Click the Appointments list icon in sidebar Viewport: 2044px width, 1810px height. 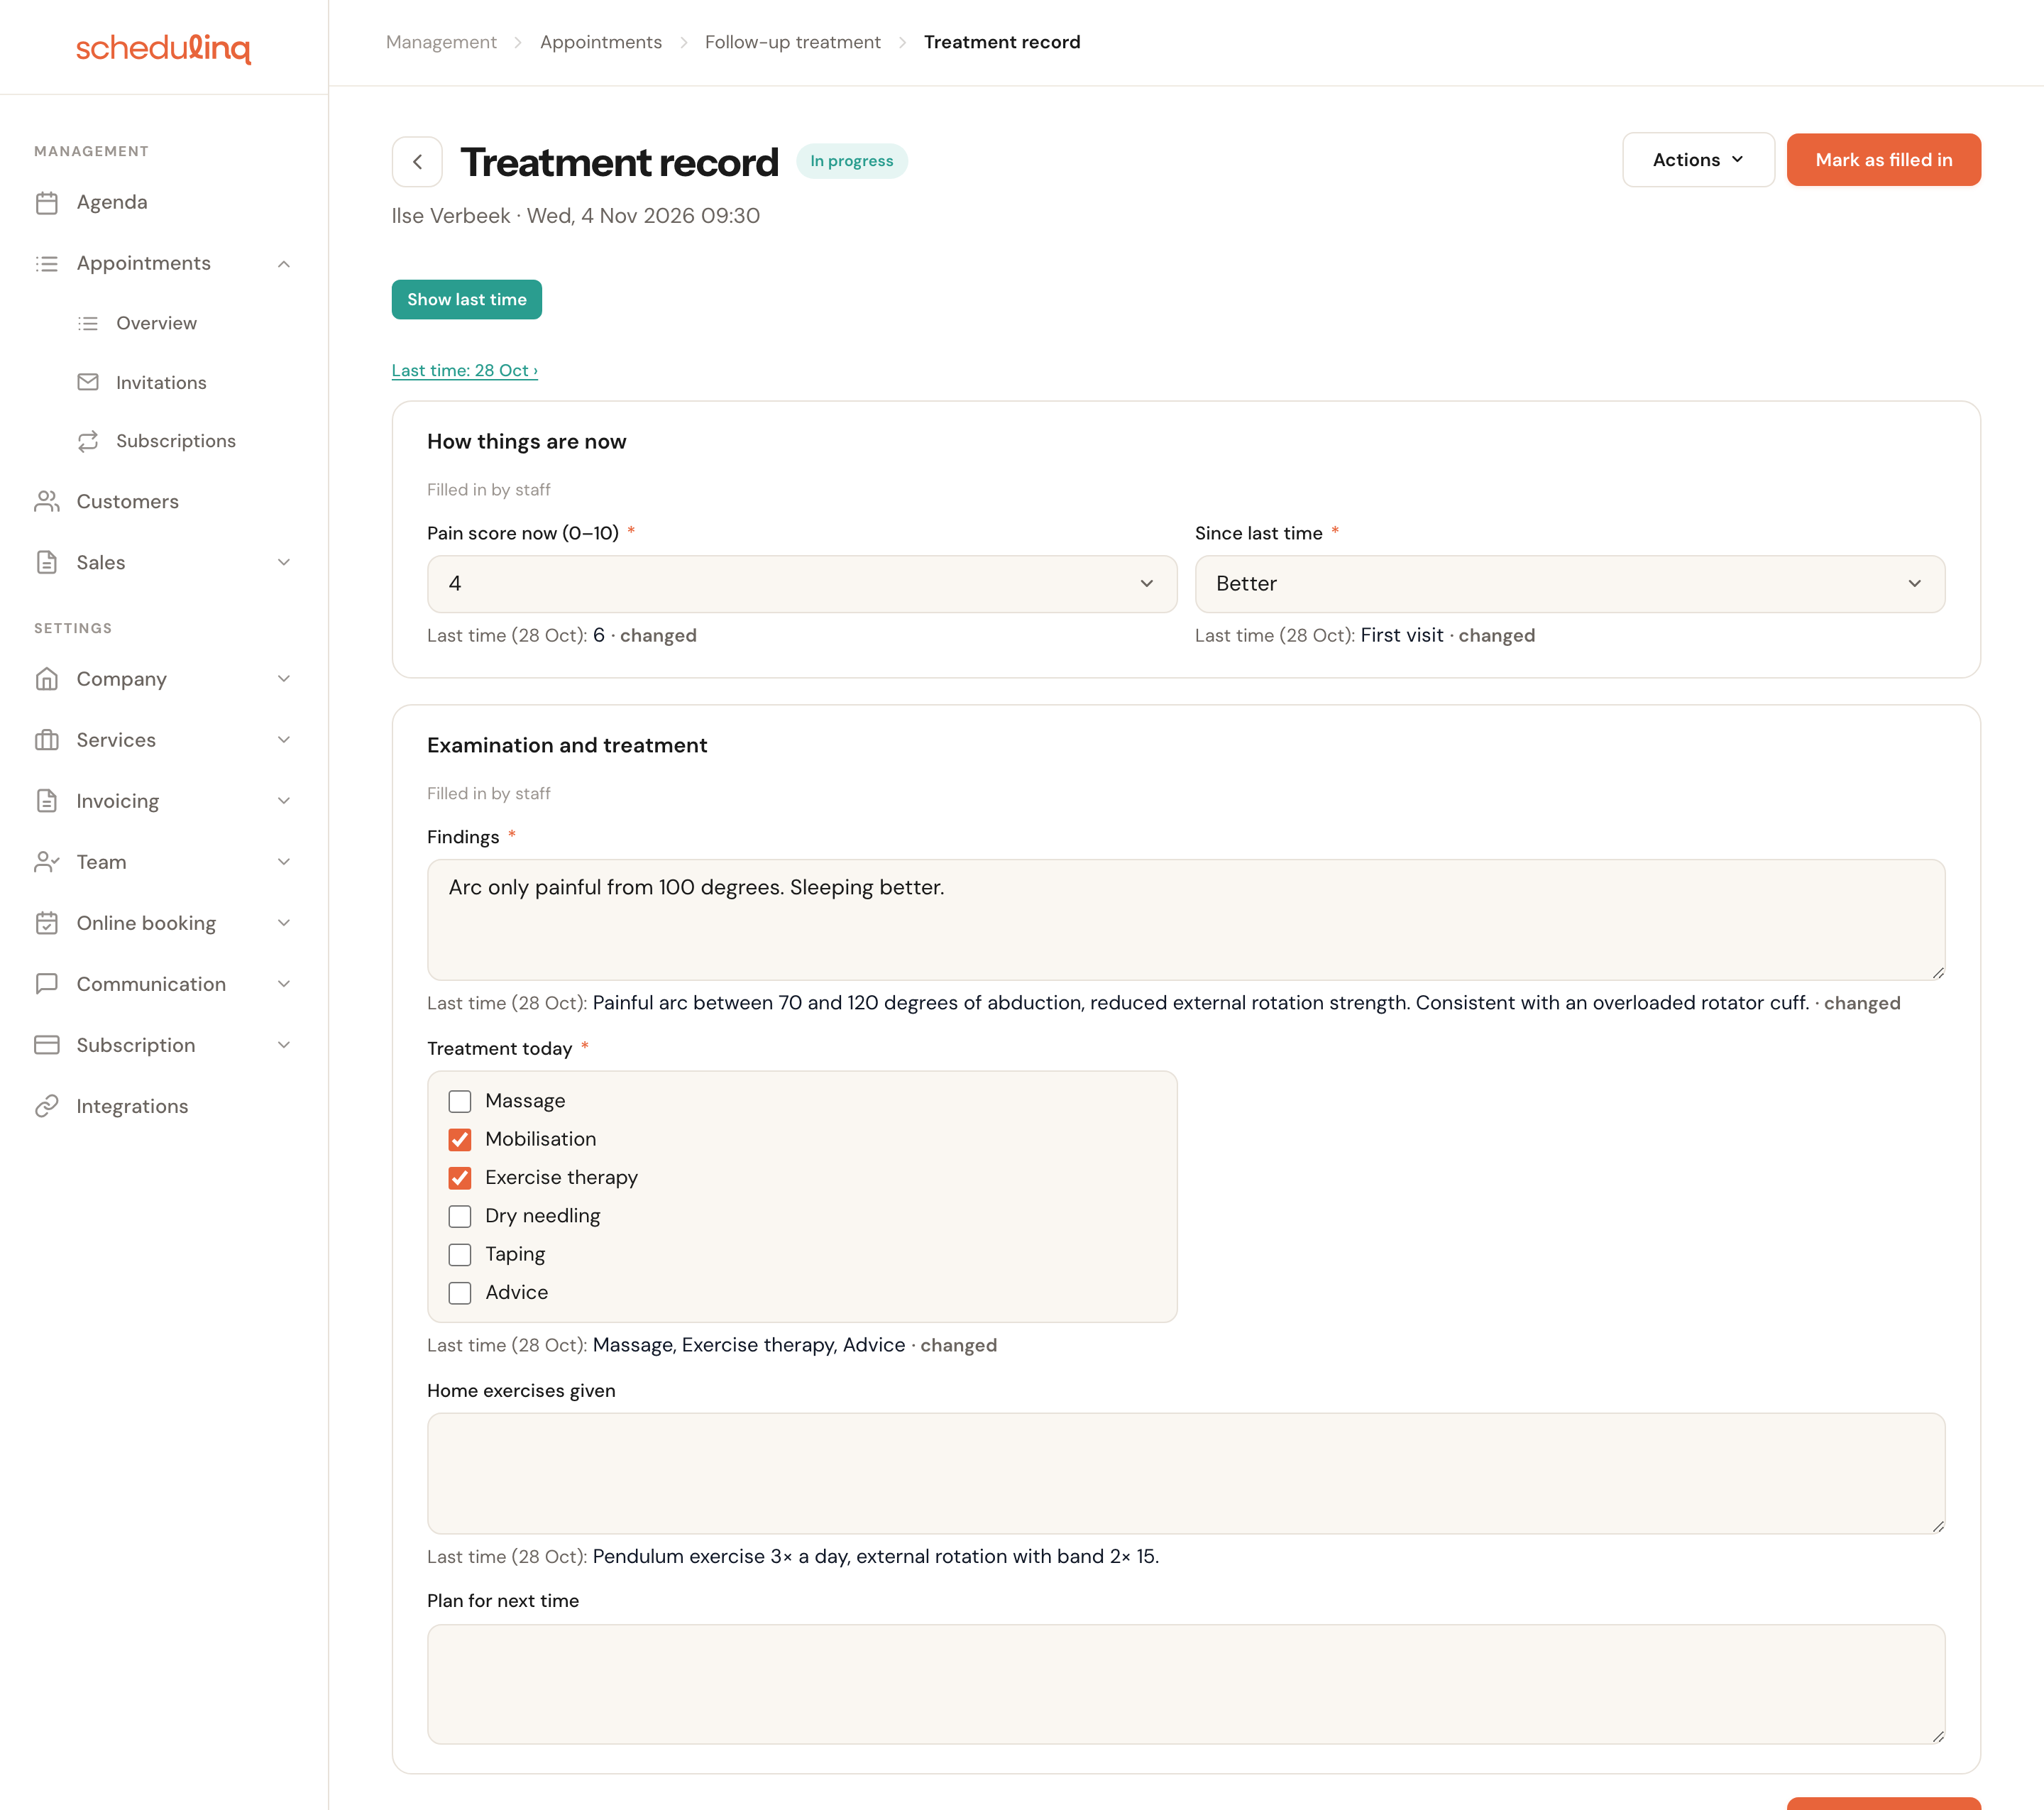tap(47, 264)
